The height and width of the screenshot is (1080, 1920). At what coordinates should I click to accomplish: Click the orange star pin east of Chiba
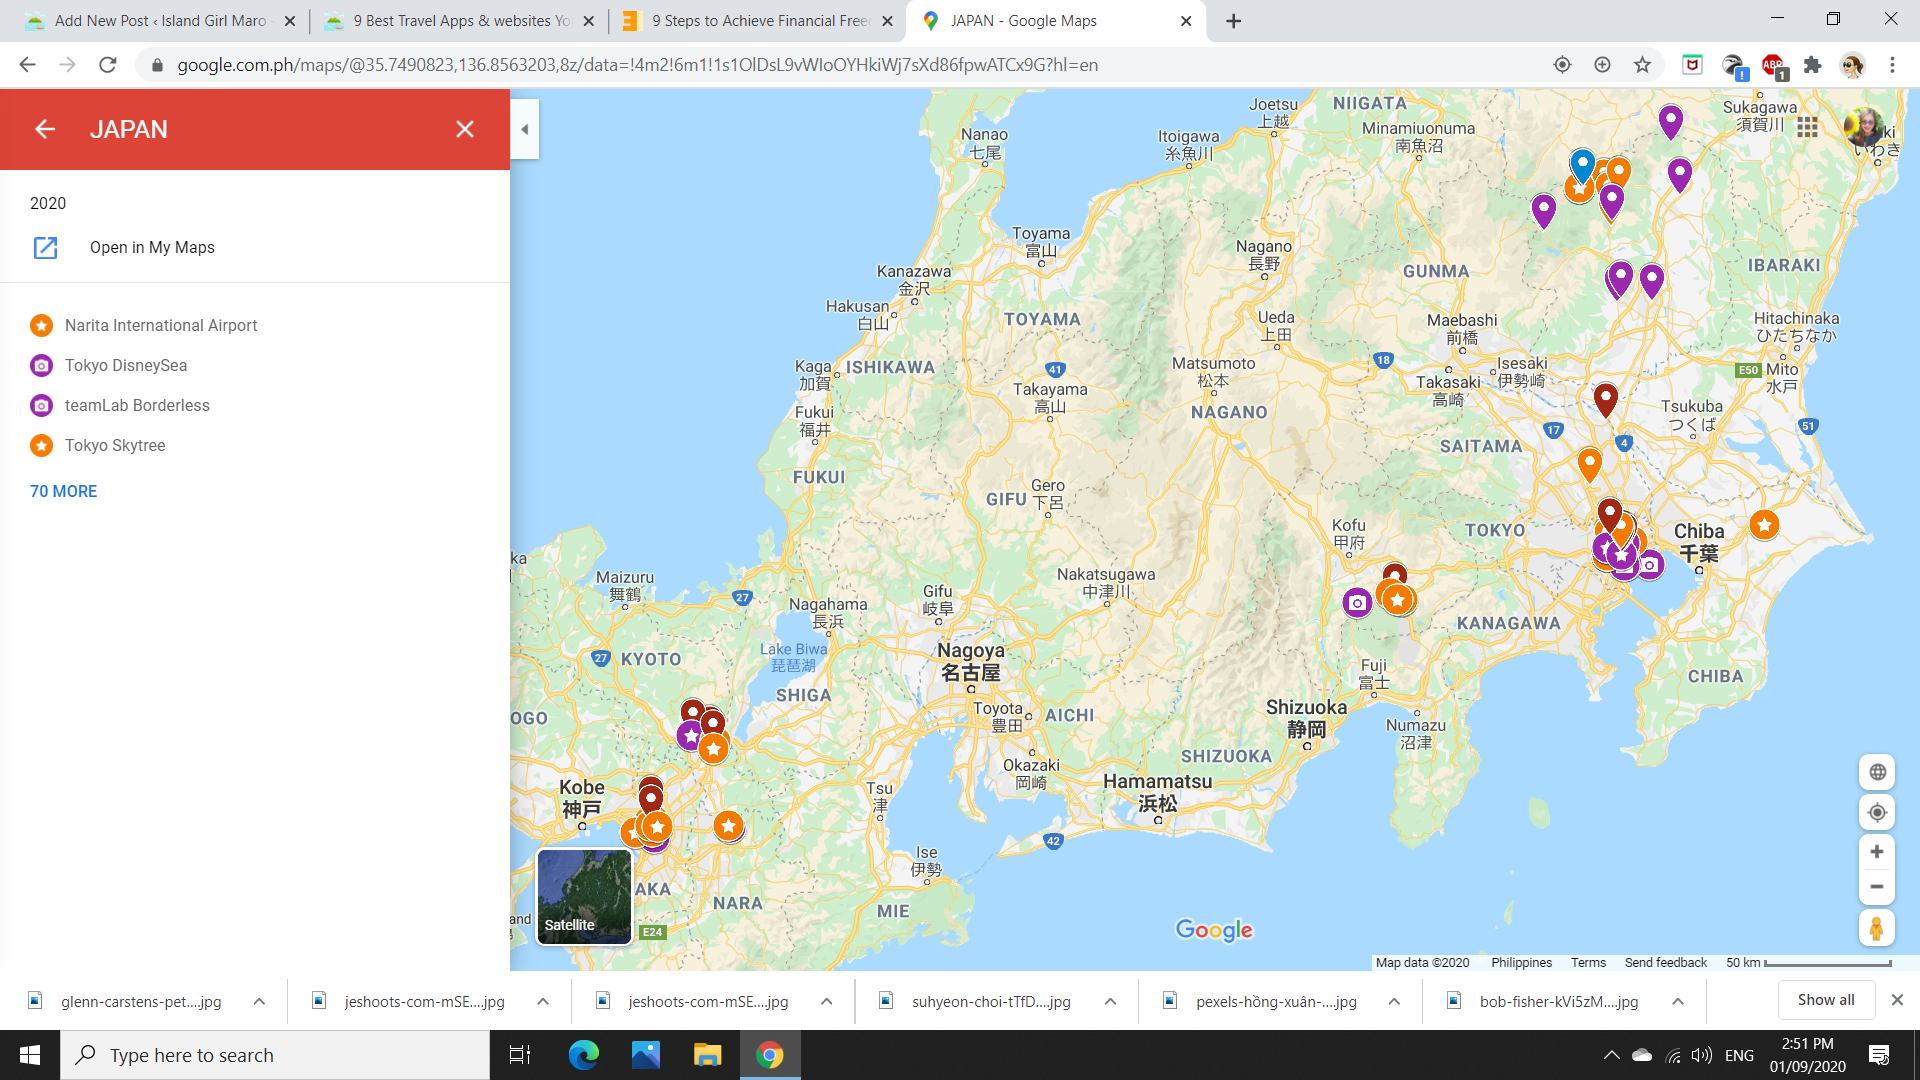1764,524
